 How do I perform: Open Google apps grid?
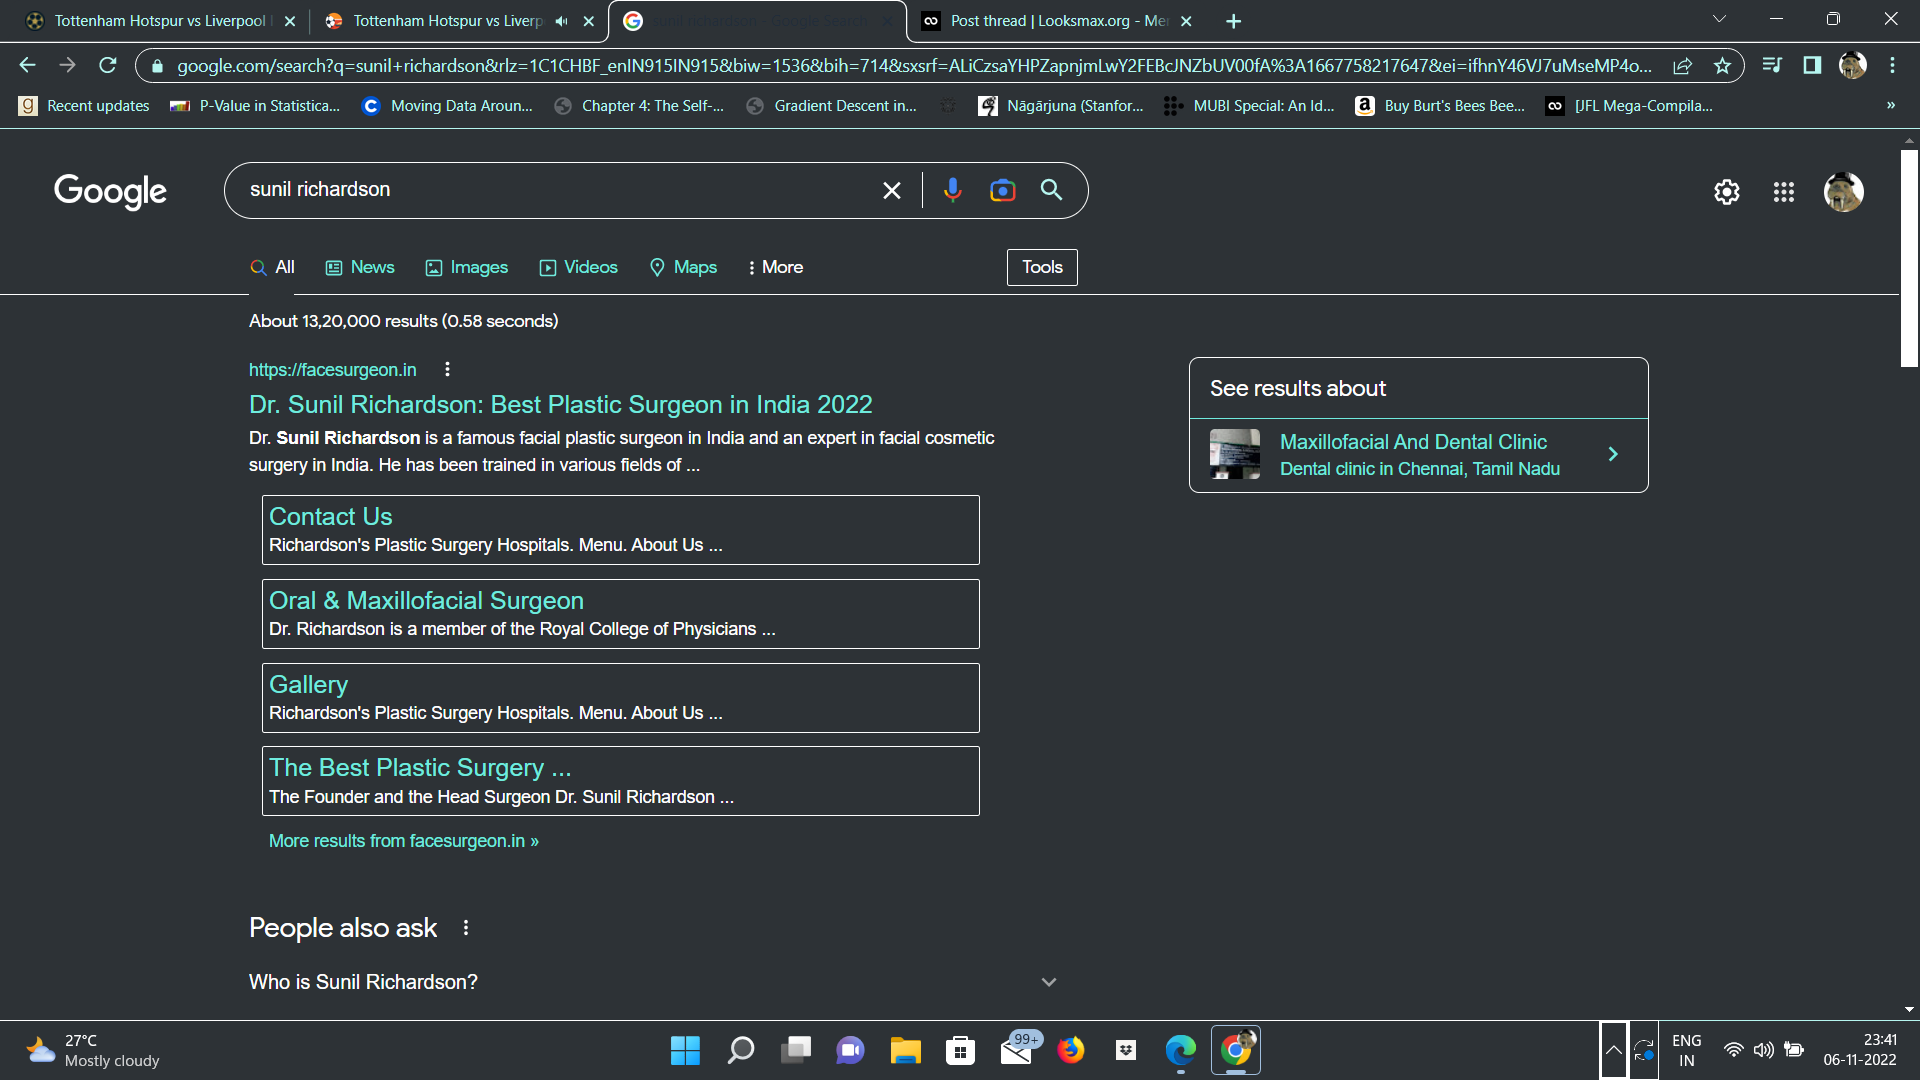(1784, 192)
